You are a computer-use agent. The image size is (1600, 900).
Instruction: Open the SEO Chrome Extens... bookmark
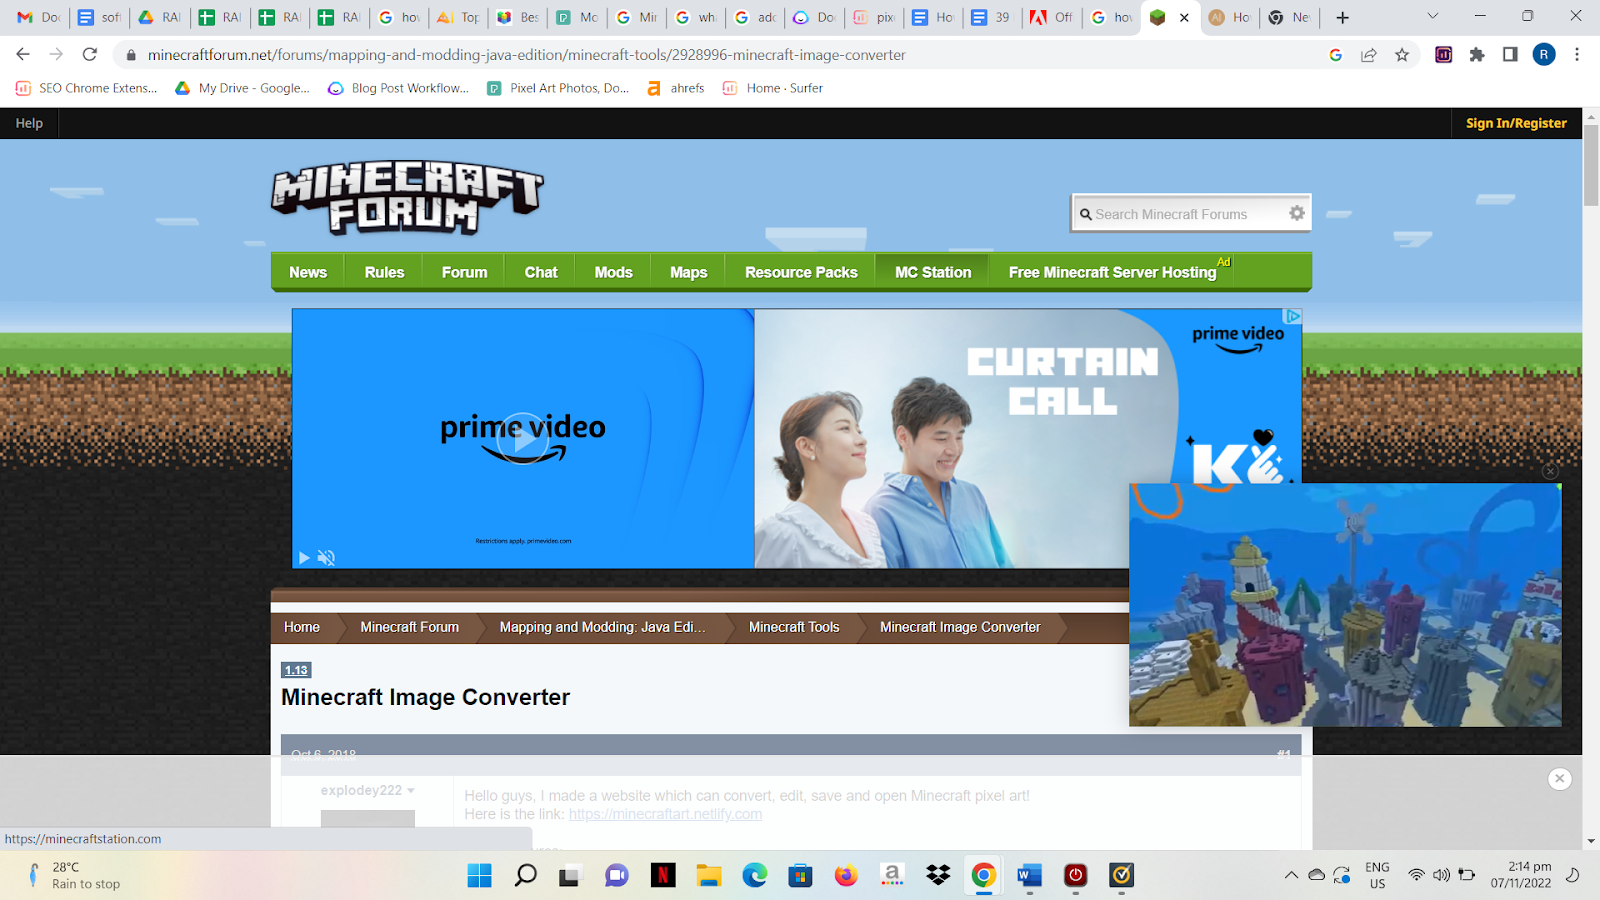pos(86,88)
